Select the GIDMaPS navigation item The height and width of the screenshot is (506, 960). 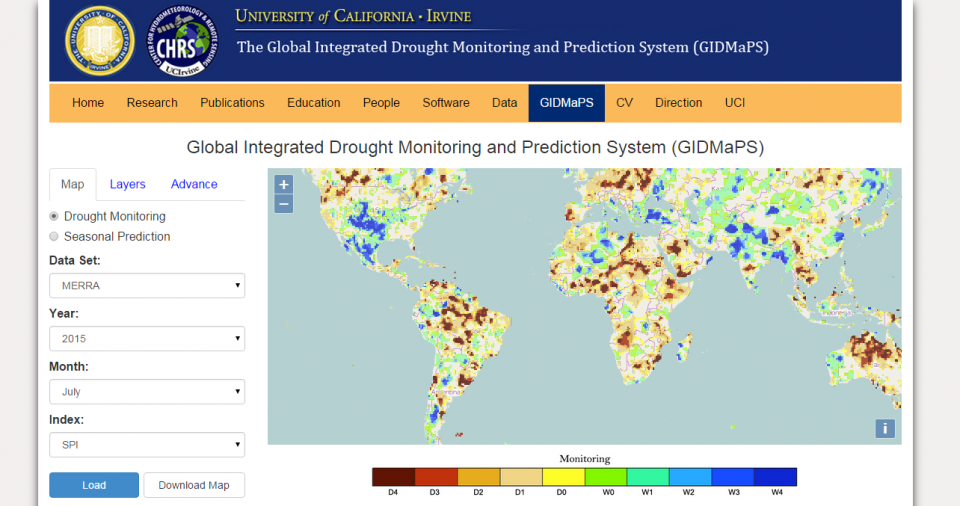566,103
